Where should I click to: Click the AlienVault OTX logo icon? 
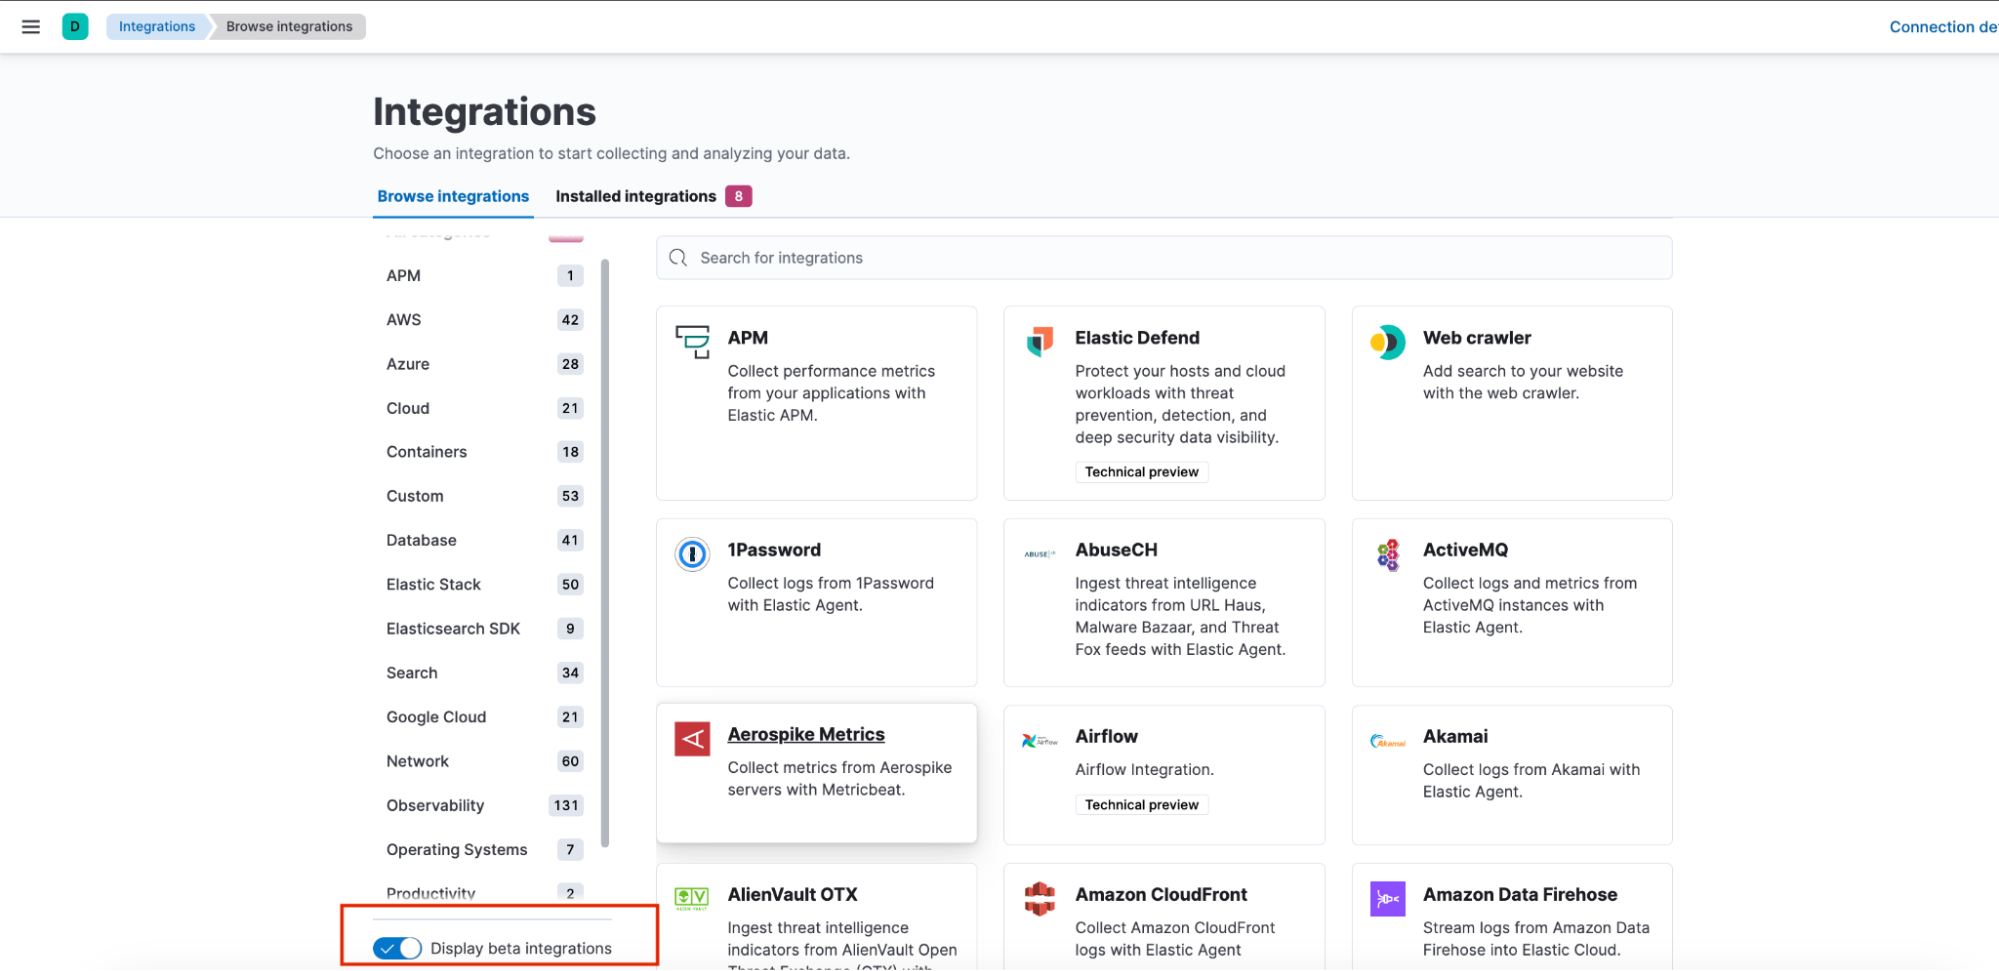[692, 898]
